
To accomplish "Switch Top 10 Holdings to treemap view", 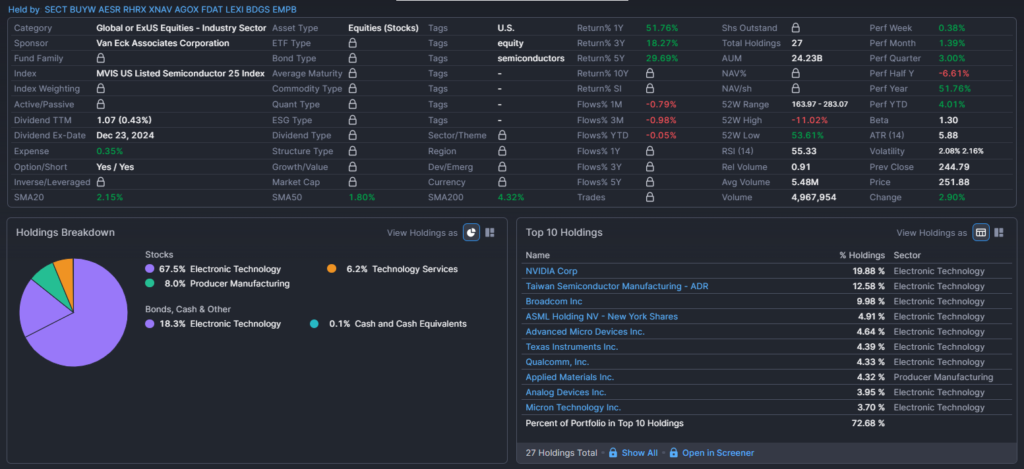I will [1000, 232].
